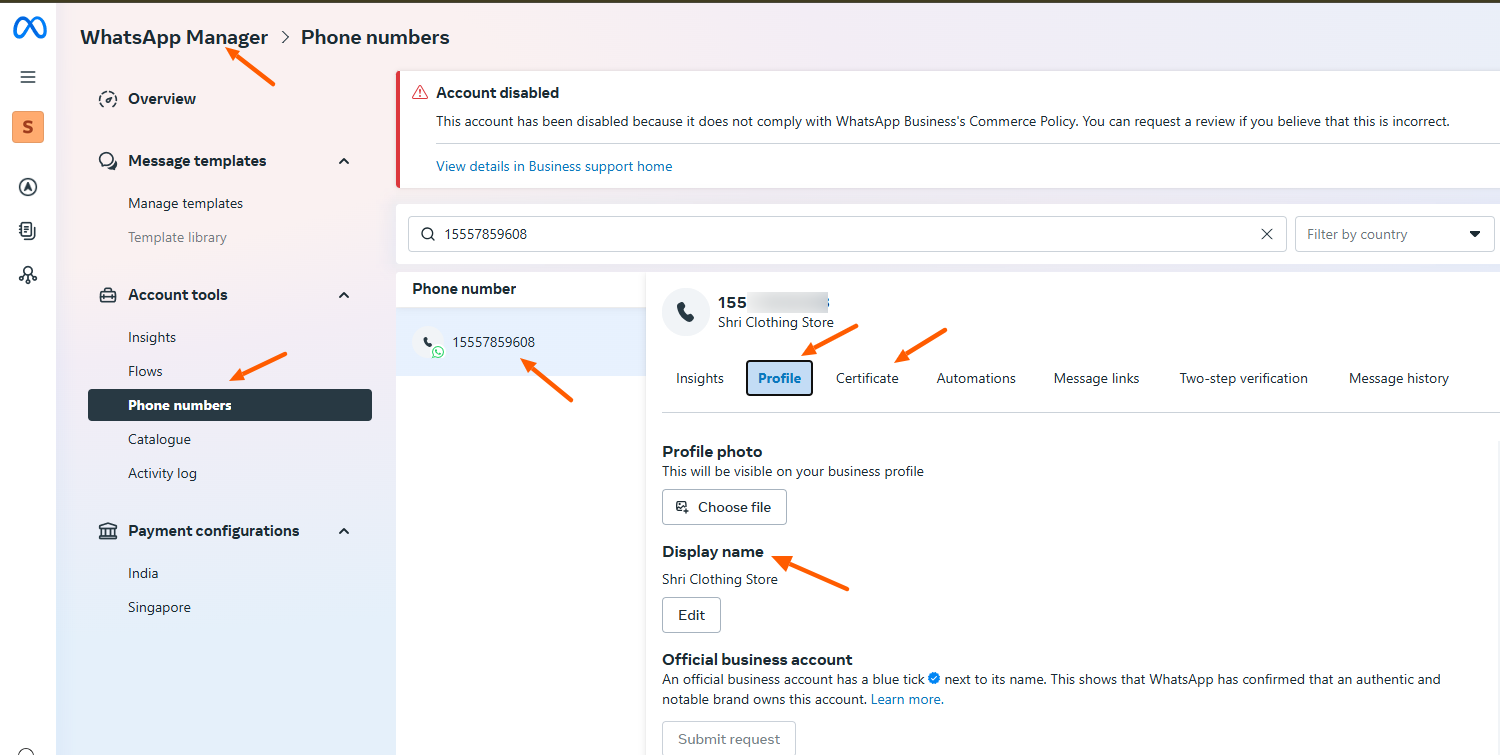Collapse the Message templates section

point(344,161)
